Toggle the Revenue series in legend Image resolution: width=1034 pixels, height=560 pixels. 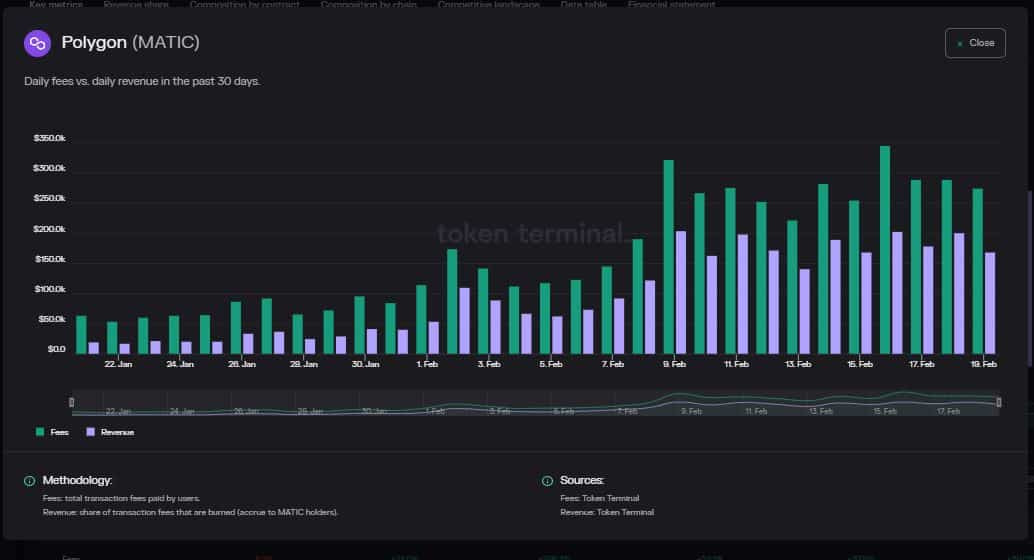(110, 432)
